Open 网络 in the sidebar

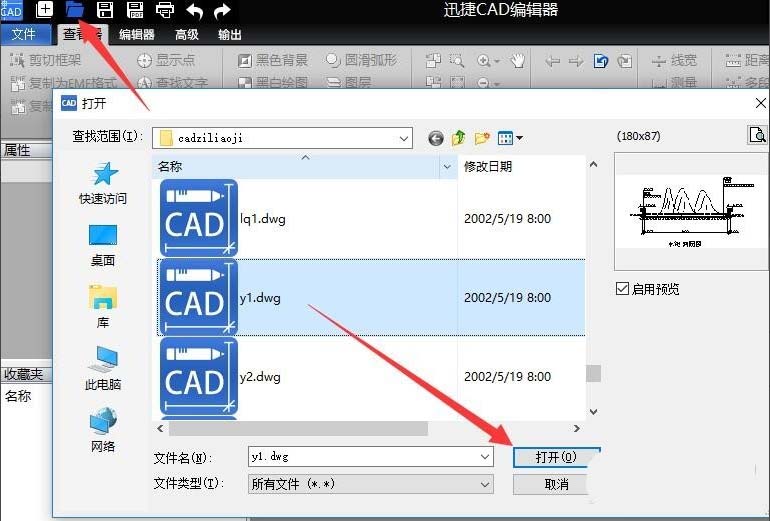click(x=103, y=430)
